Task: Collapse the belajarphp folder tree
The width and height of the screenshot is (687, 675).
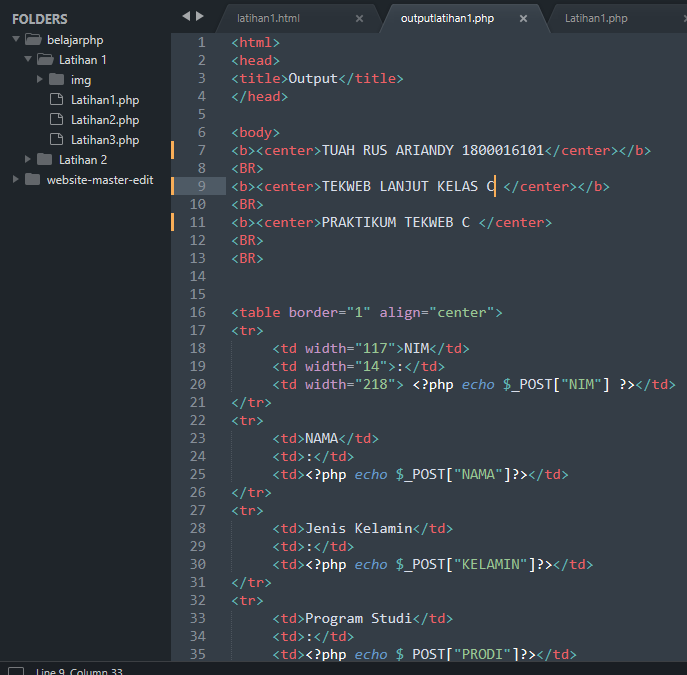Action: click(16, 39)
